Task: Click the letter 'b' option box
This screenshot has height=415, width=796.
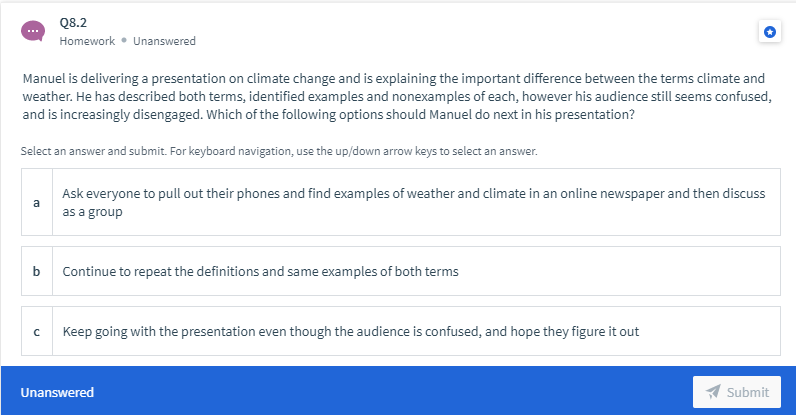Action: click(37, 271)
